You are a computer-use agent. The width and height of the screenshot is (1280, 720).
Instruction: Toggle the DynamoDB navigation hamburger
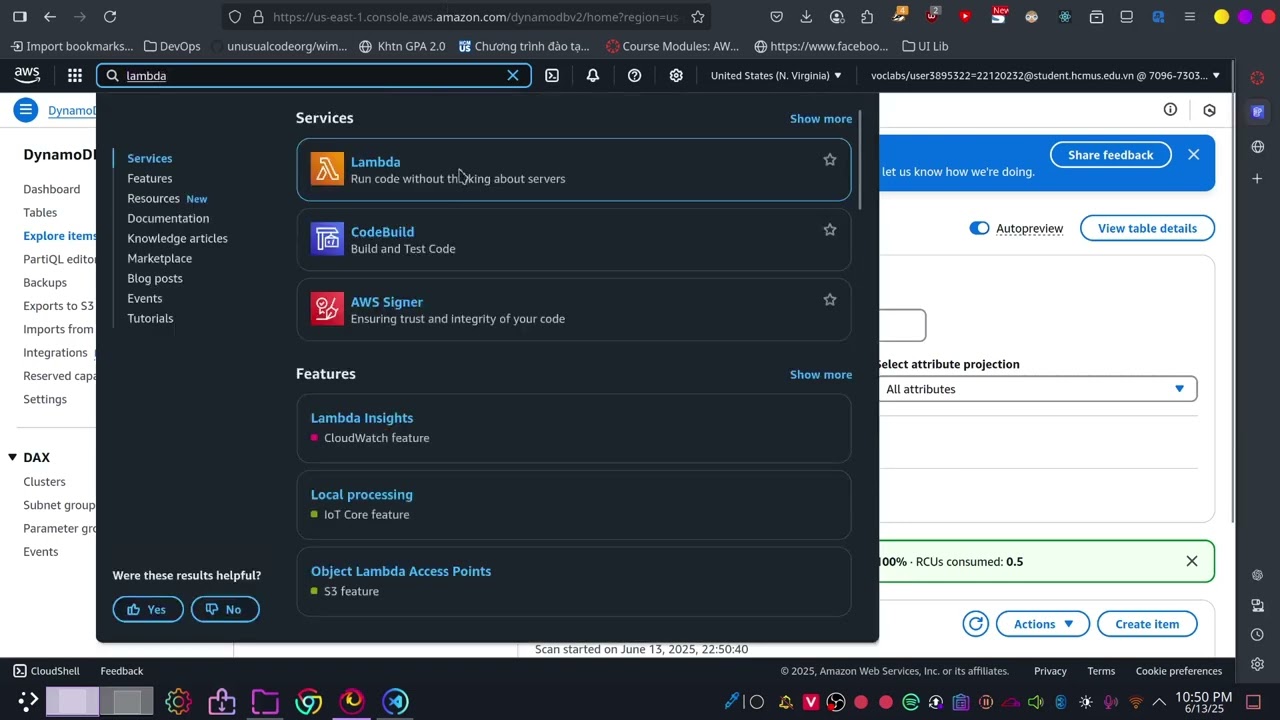[26, 110]
